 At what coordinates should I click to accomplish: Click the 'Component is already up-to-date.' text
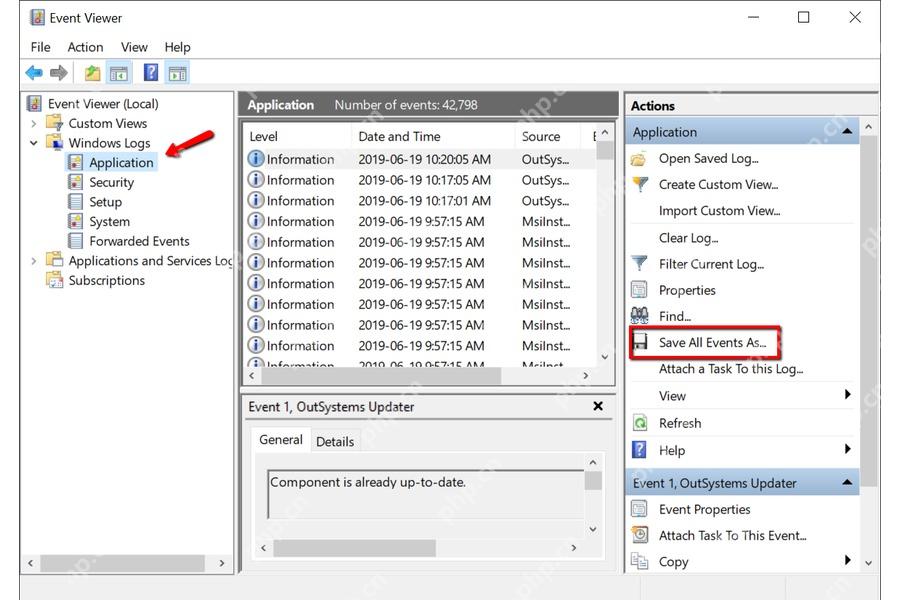[x=368, y=482]
